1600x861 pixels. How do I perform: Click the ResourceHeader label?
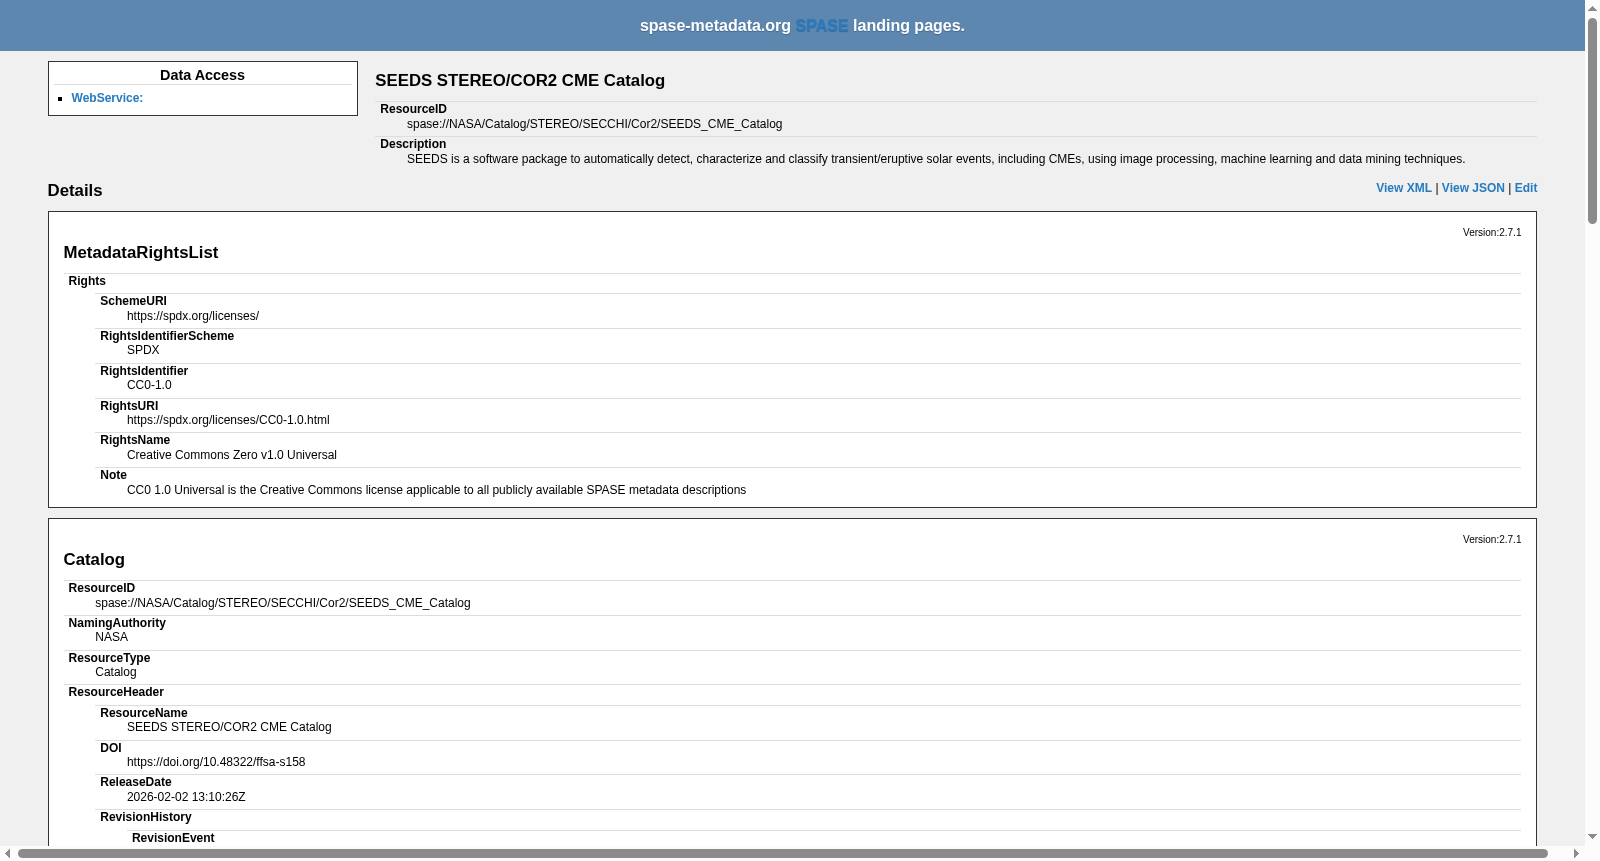click(116, 692)
